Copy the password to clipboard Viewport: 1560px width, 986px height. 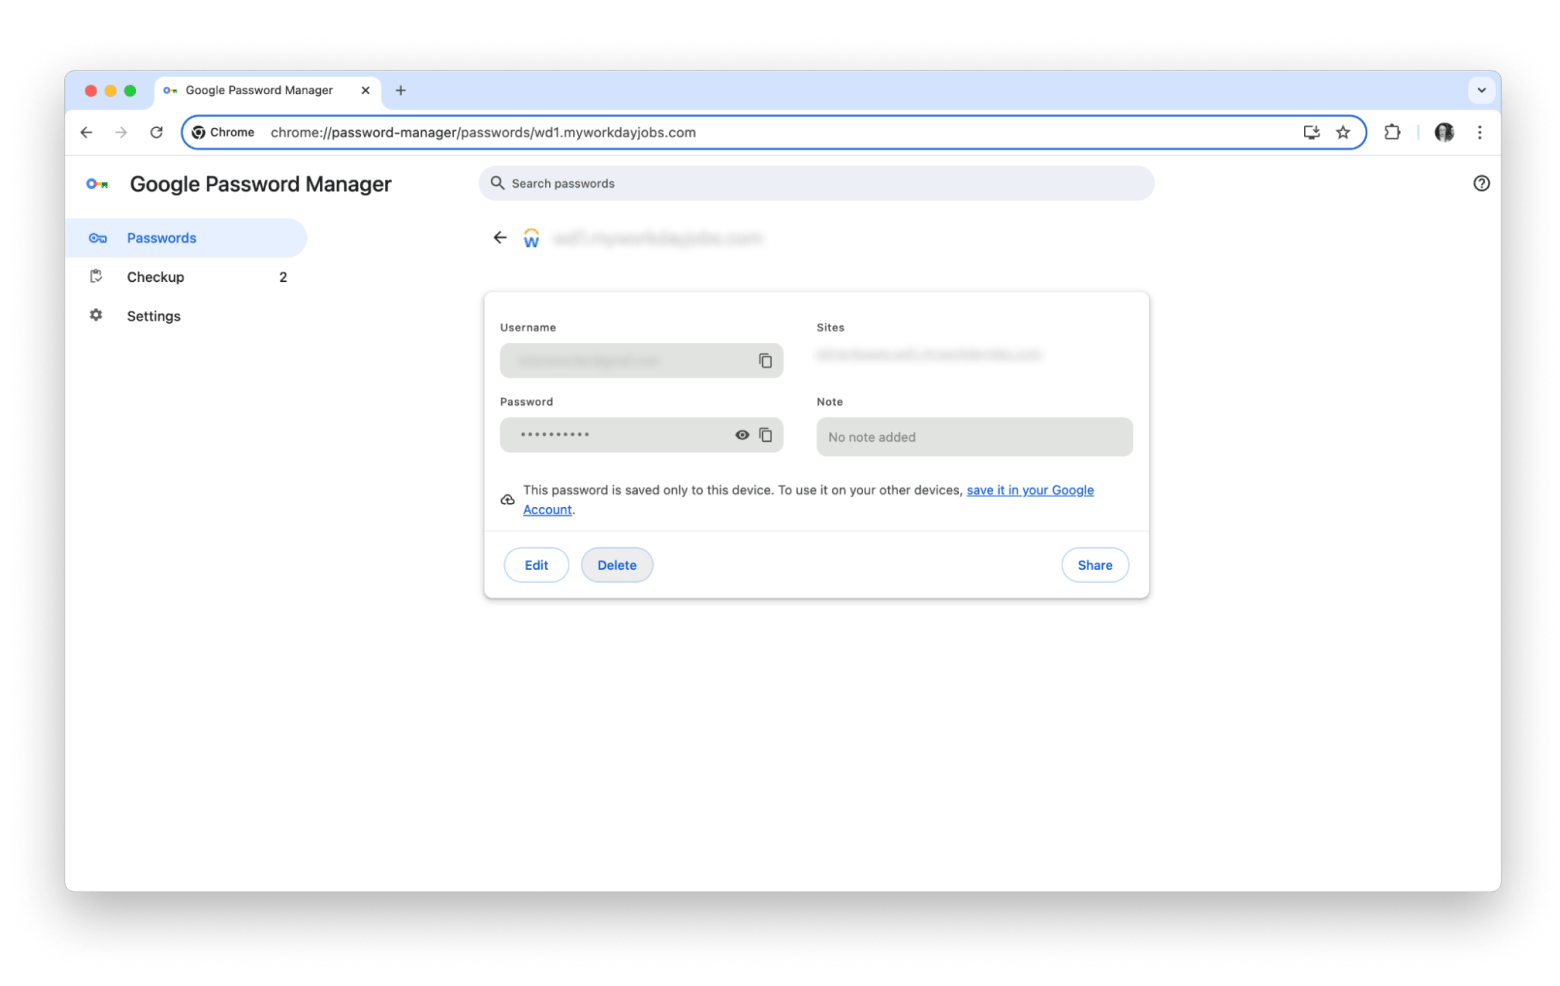[765, 435]
